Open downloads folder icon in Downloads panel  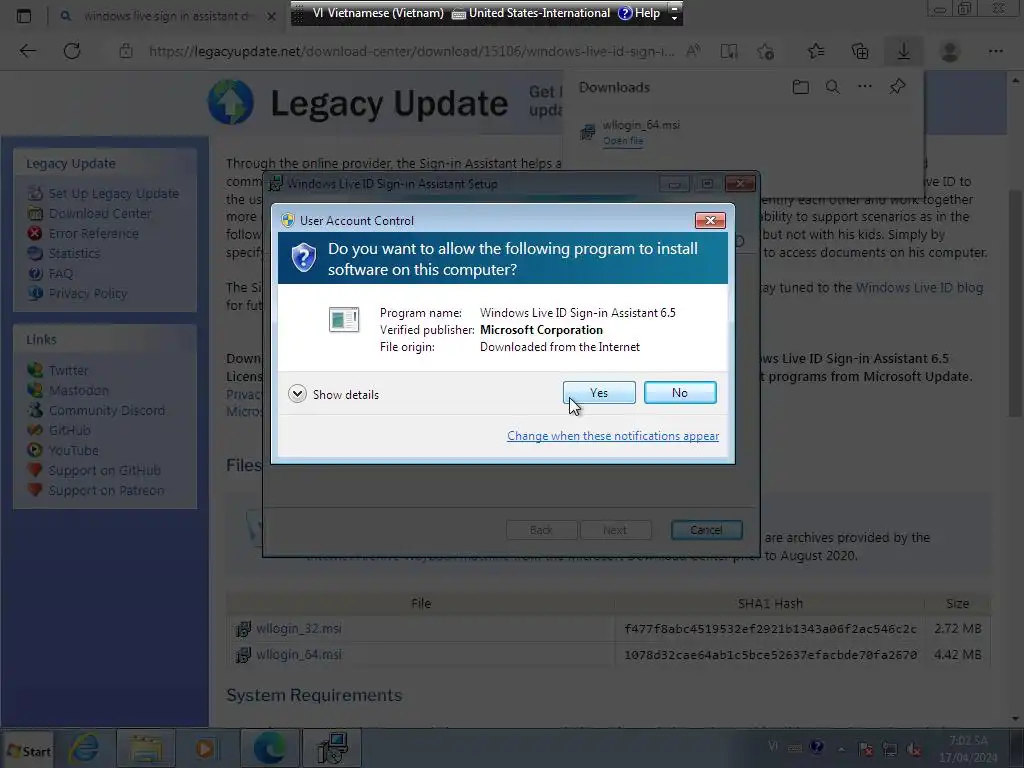pyautogui.click(x=801, y=87)
